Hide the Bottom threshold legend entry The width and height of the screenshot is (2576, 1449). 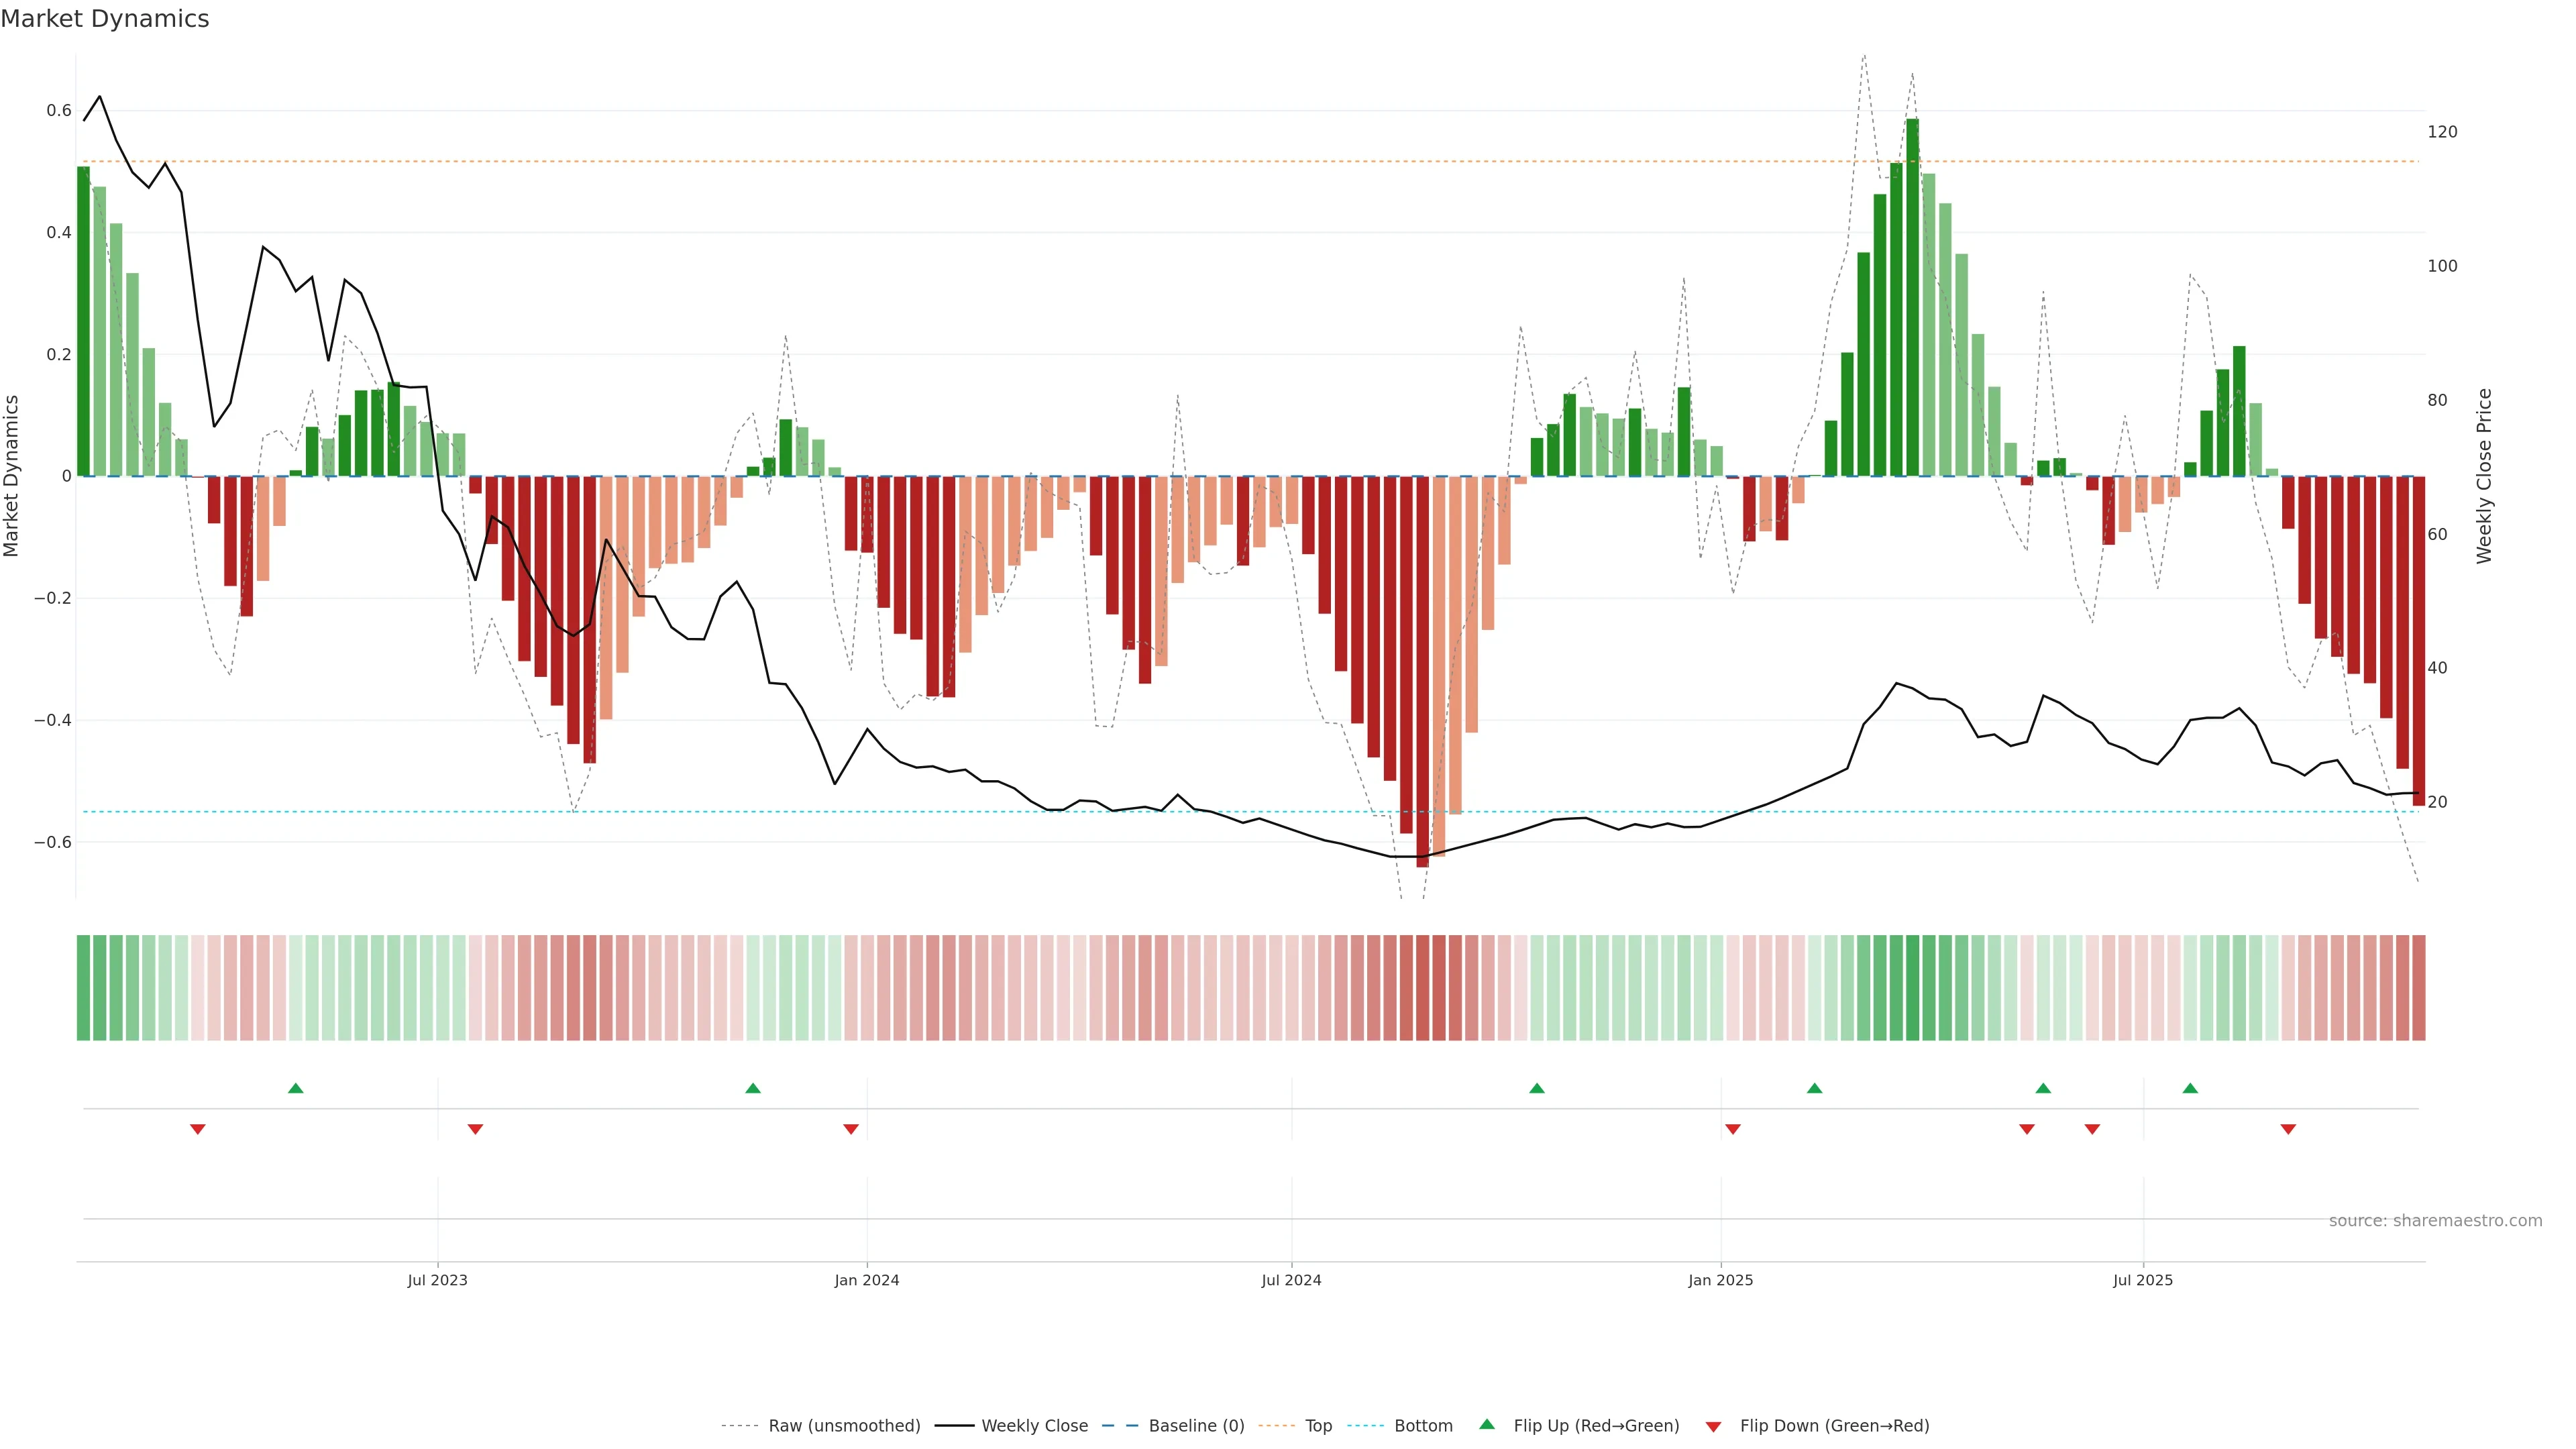(x=1423, y=1426)
